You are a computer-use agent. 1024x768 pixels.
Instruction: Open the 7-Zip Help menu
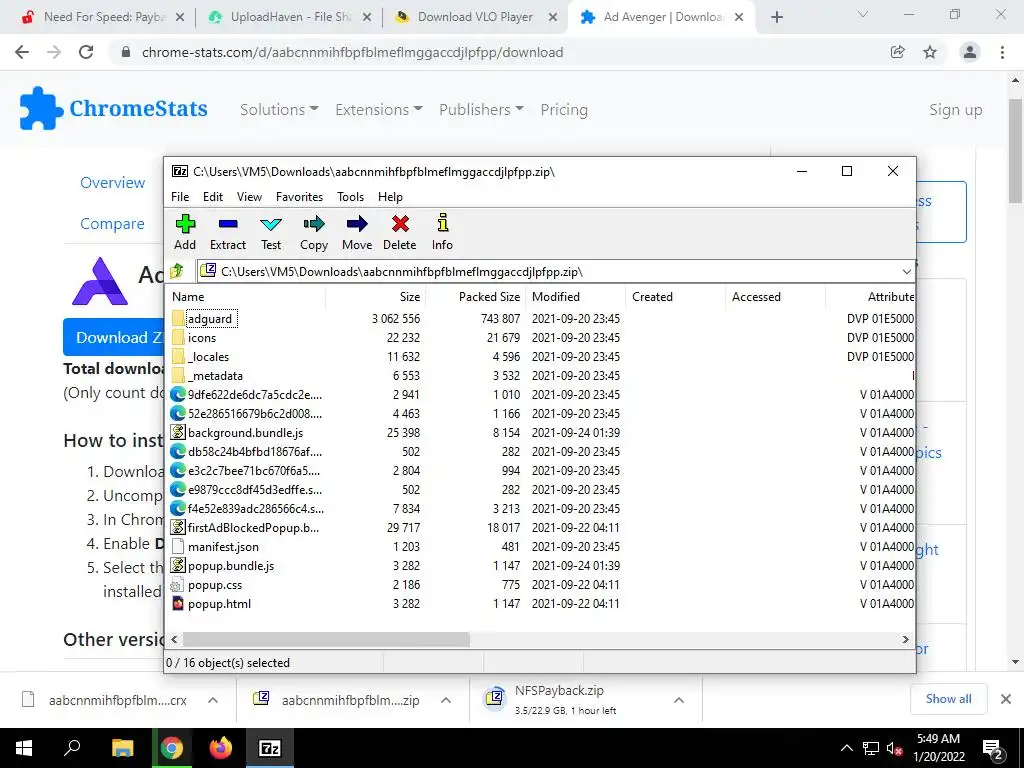[x=390, y=197]
